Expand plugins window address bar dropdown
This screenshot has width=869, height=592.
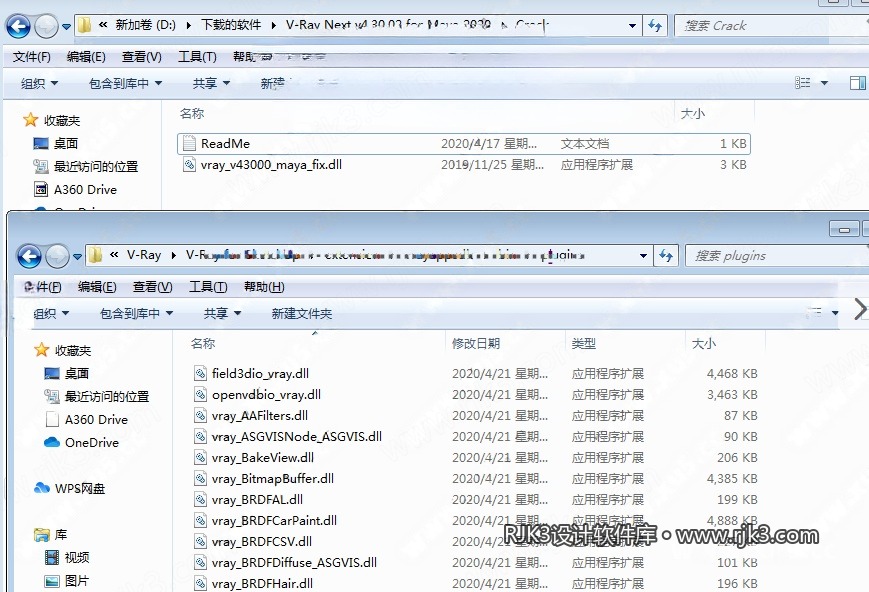643,256
